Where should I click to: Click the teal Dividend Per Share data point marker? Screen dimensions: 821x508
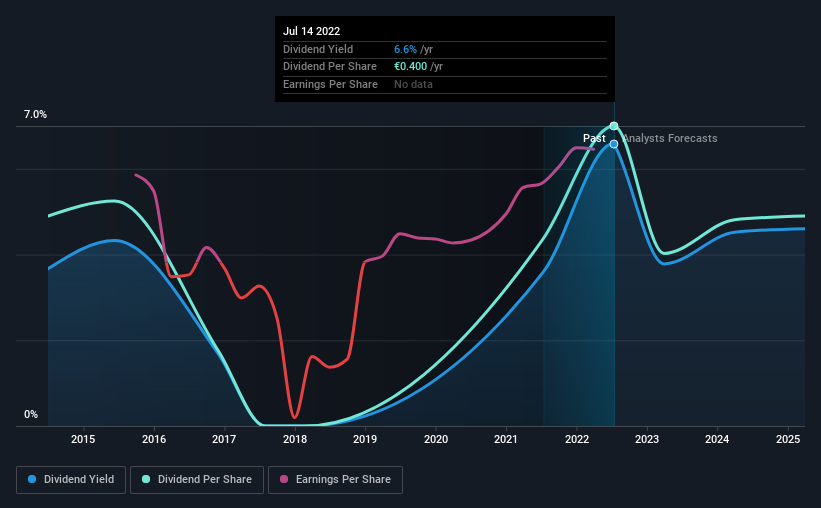[x=614, y=126]
